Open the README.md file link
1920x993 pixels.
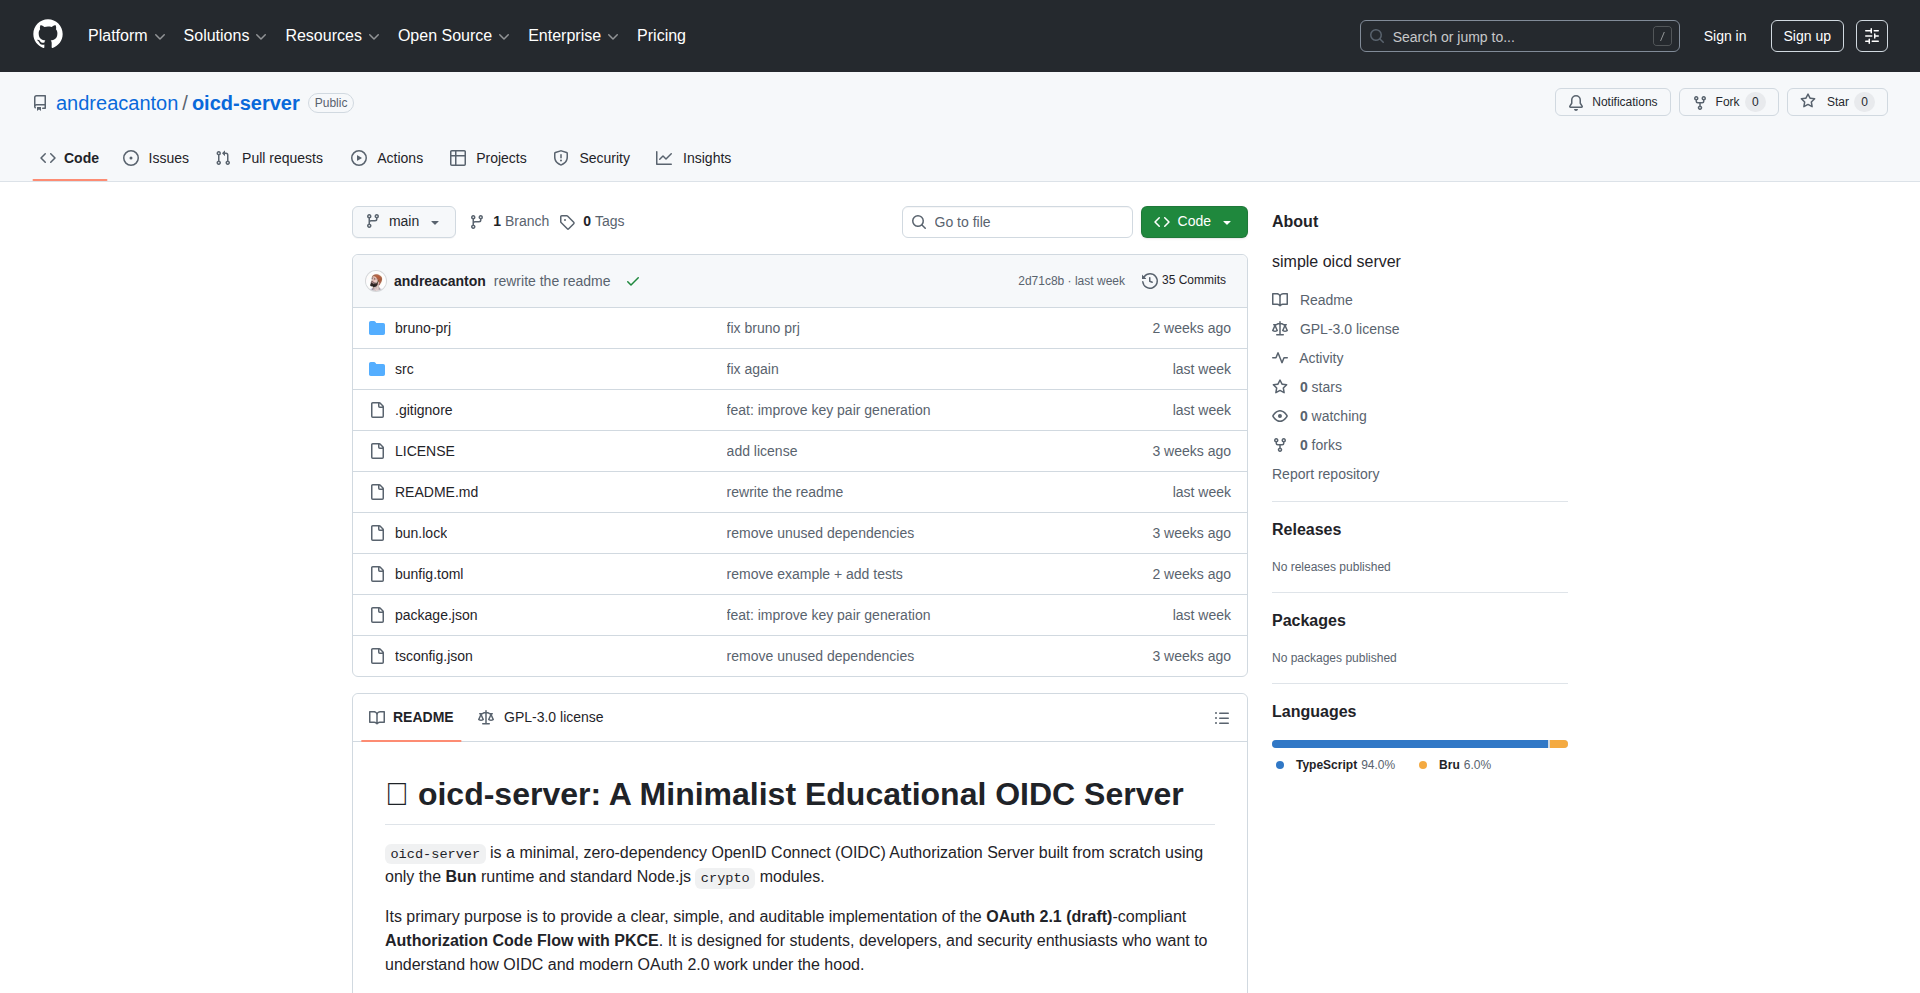click(436, 492)
